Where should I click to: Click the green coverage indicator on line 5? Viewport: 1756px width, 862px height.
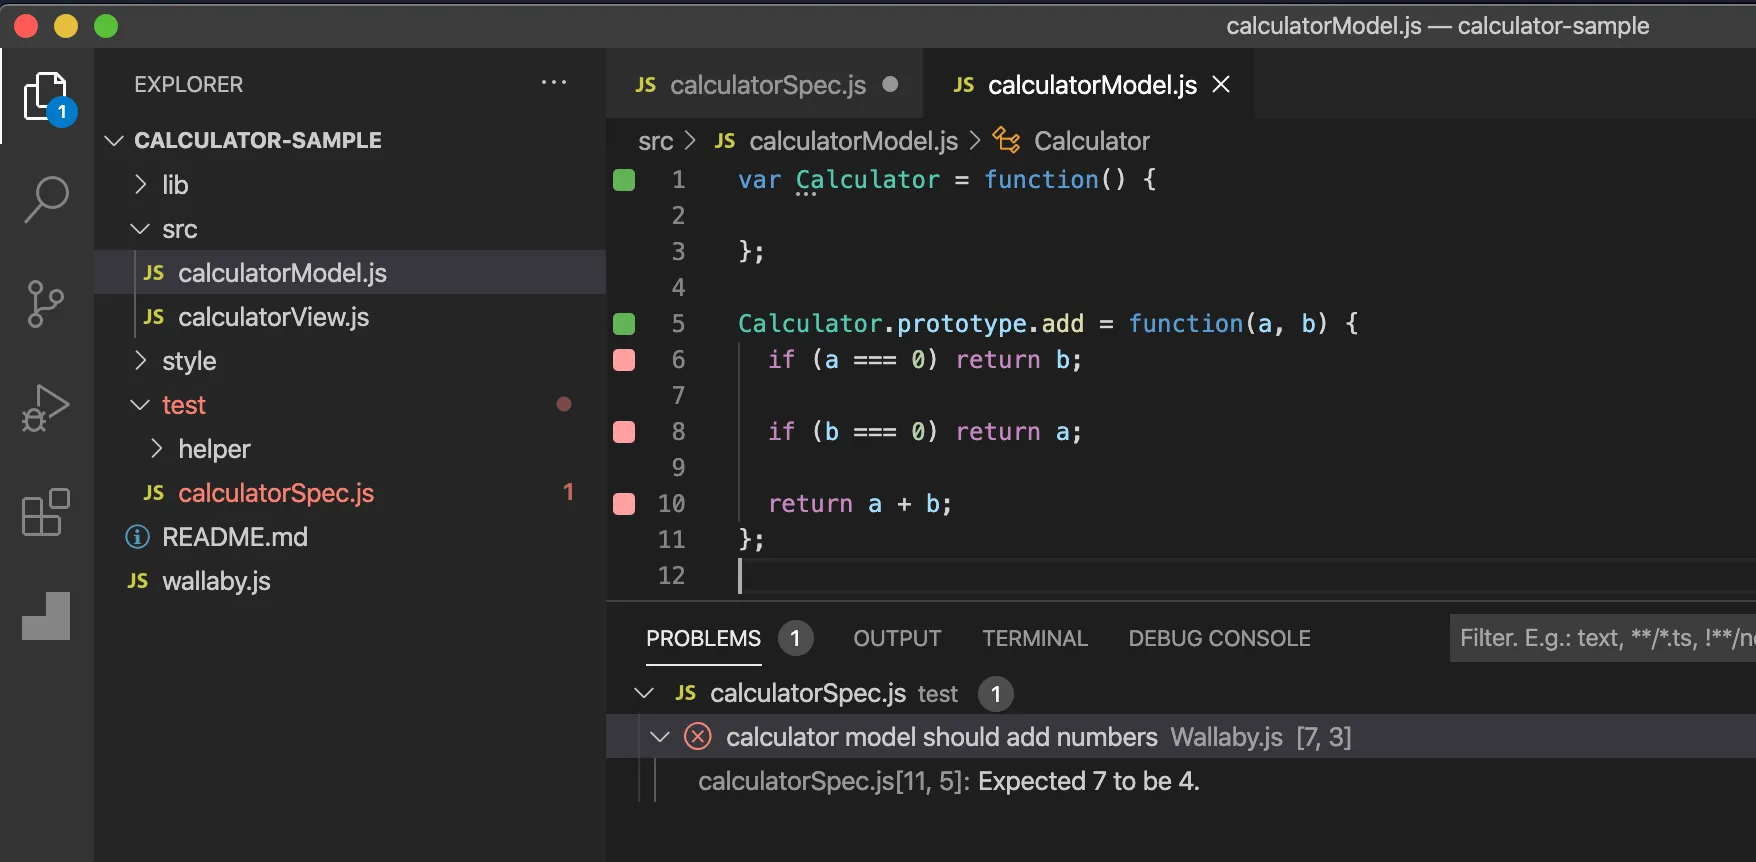point(624,324)
